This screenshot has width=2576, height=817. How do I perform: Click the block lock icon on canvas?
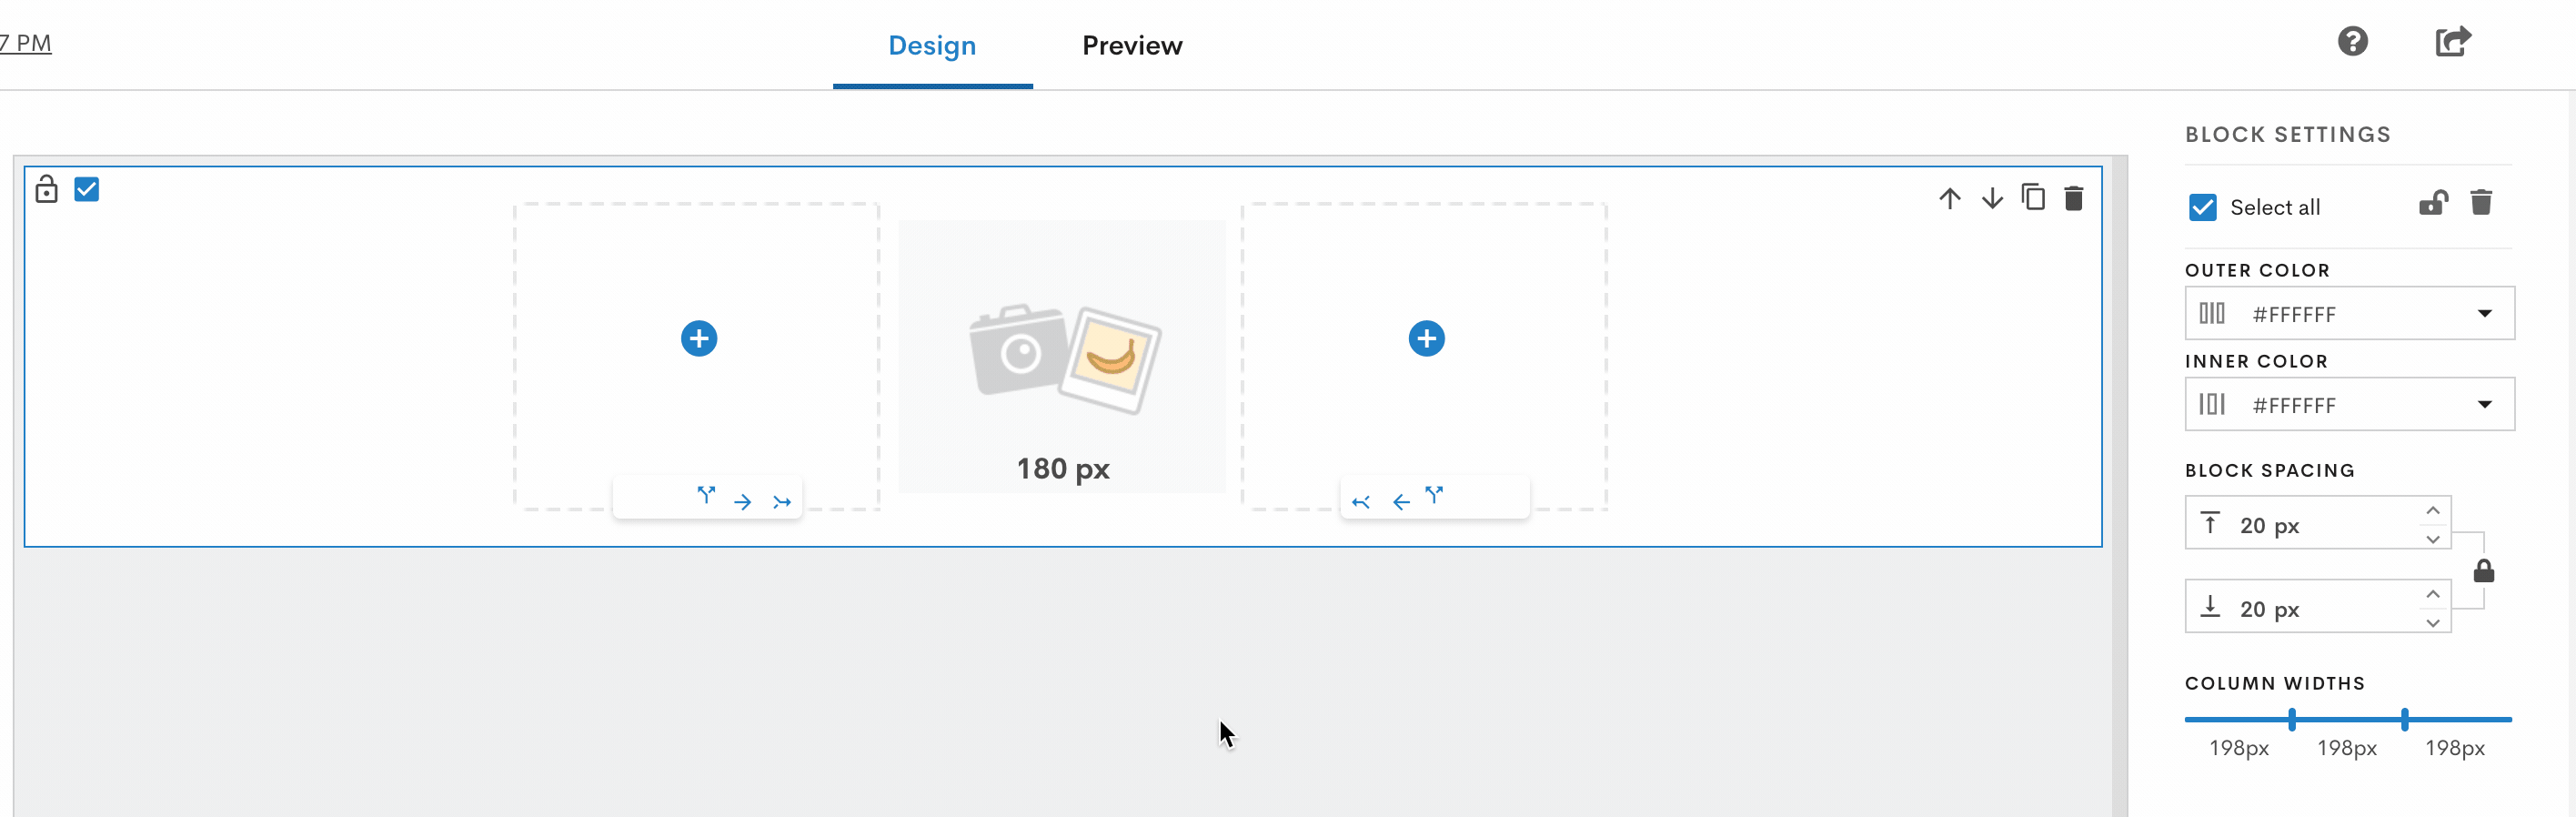(47, 189)
